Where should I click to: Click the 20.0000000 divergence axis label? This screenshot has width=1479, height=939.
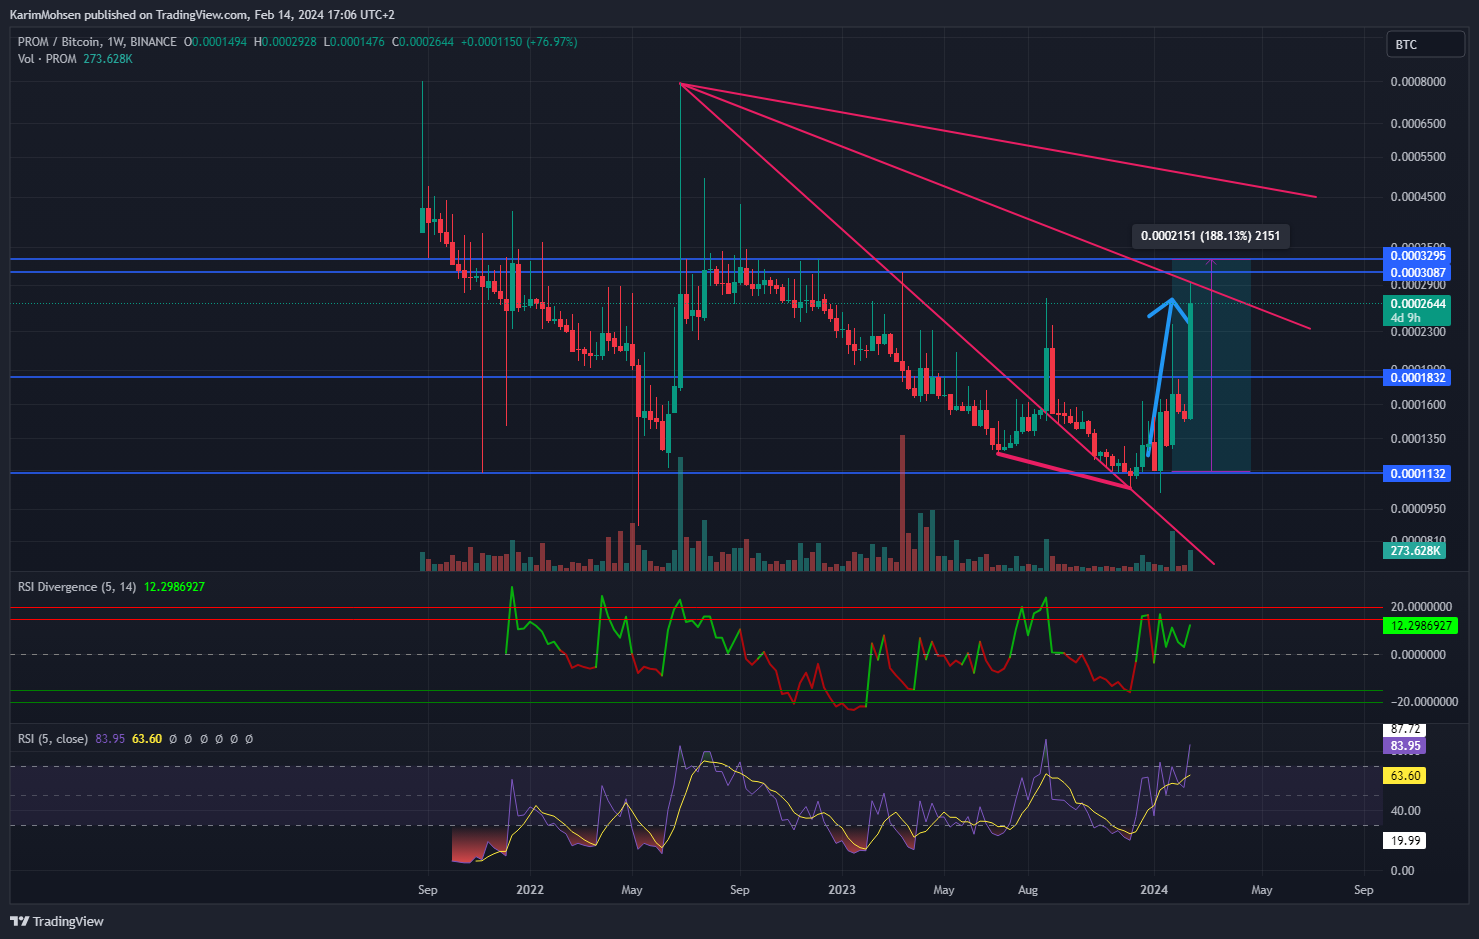(1421, 607)
